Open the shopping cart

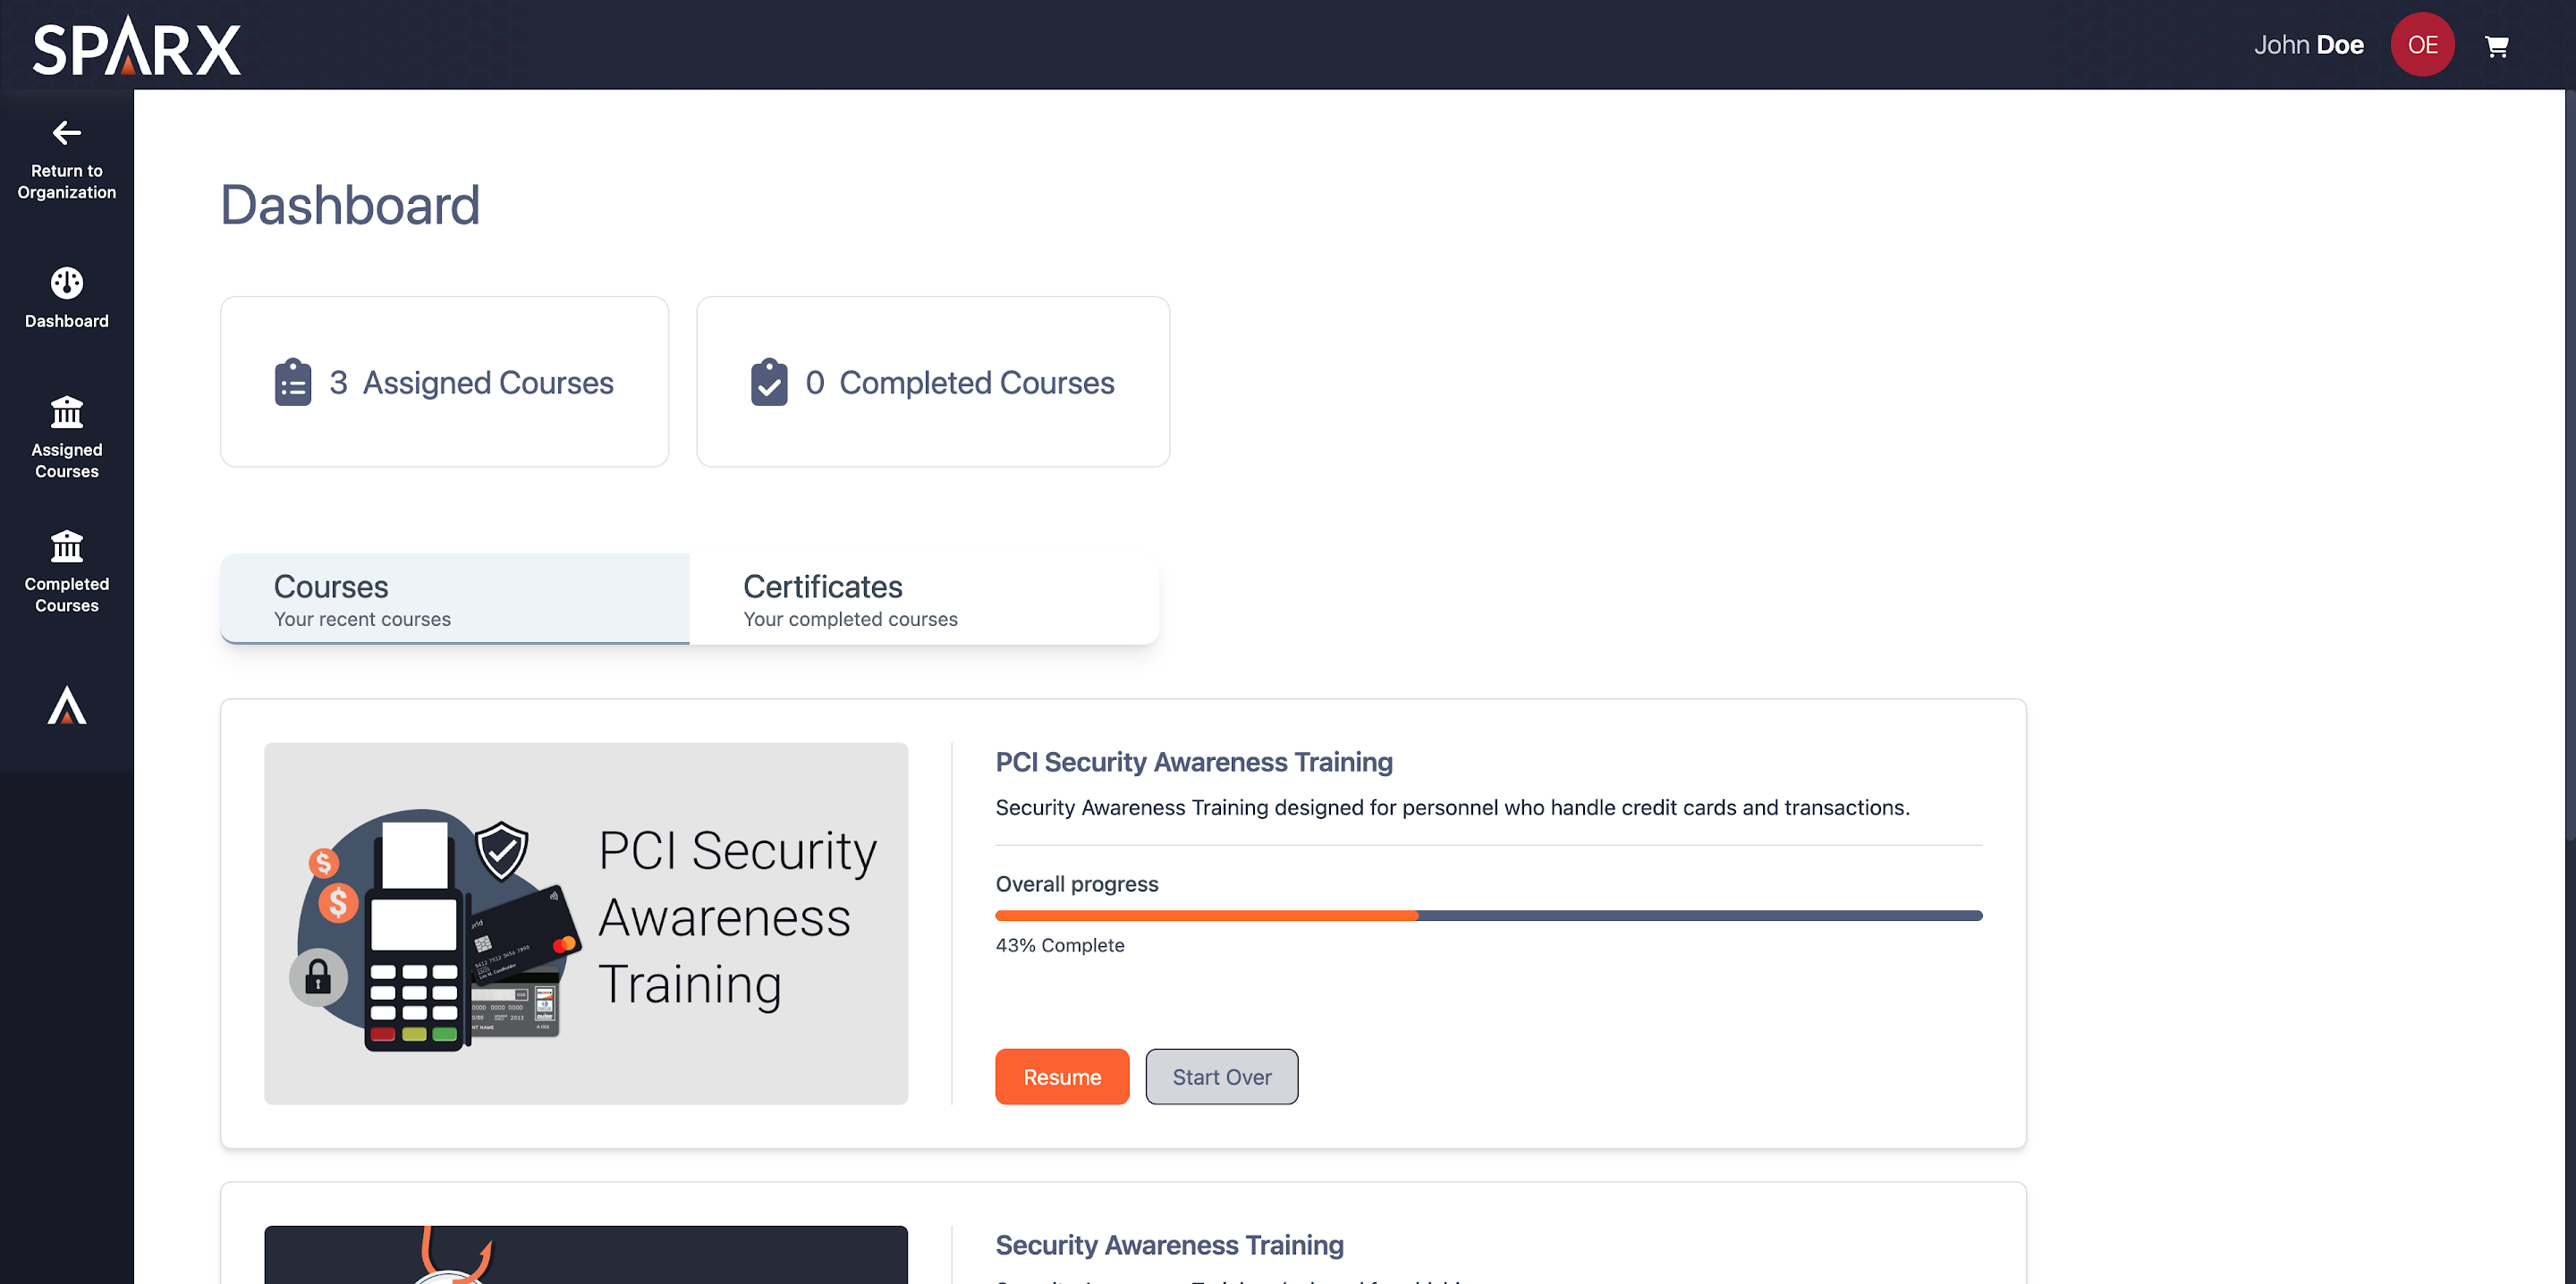pyautogui.click(x=2497, y=45)
